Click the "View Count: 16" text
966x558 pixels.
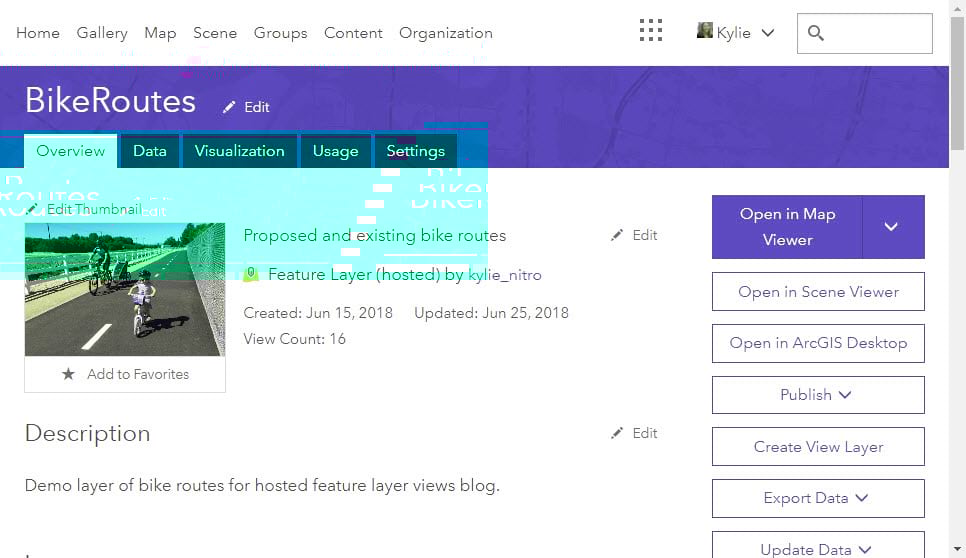coord(294,339)
